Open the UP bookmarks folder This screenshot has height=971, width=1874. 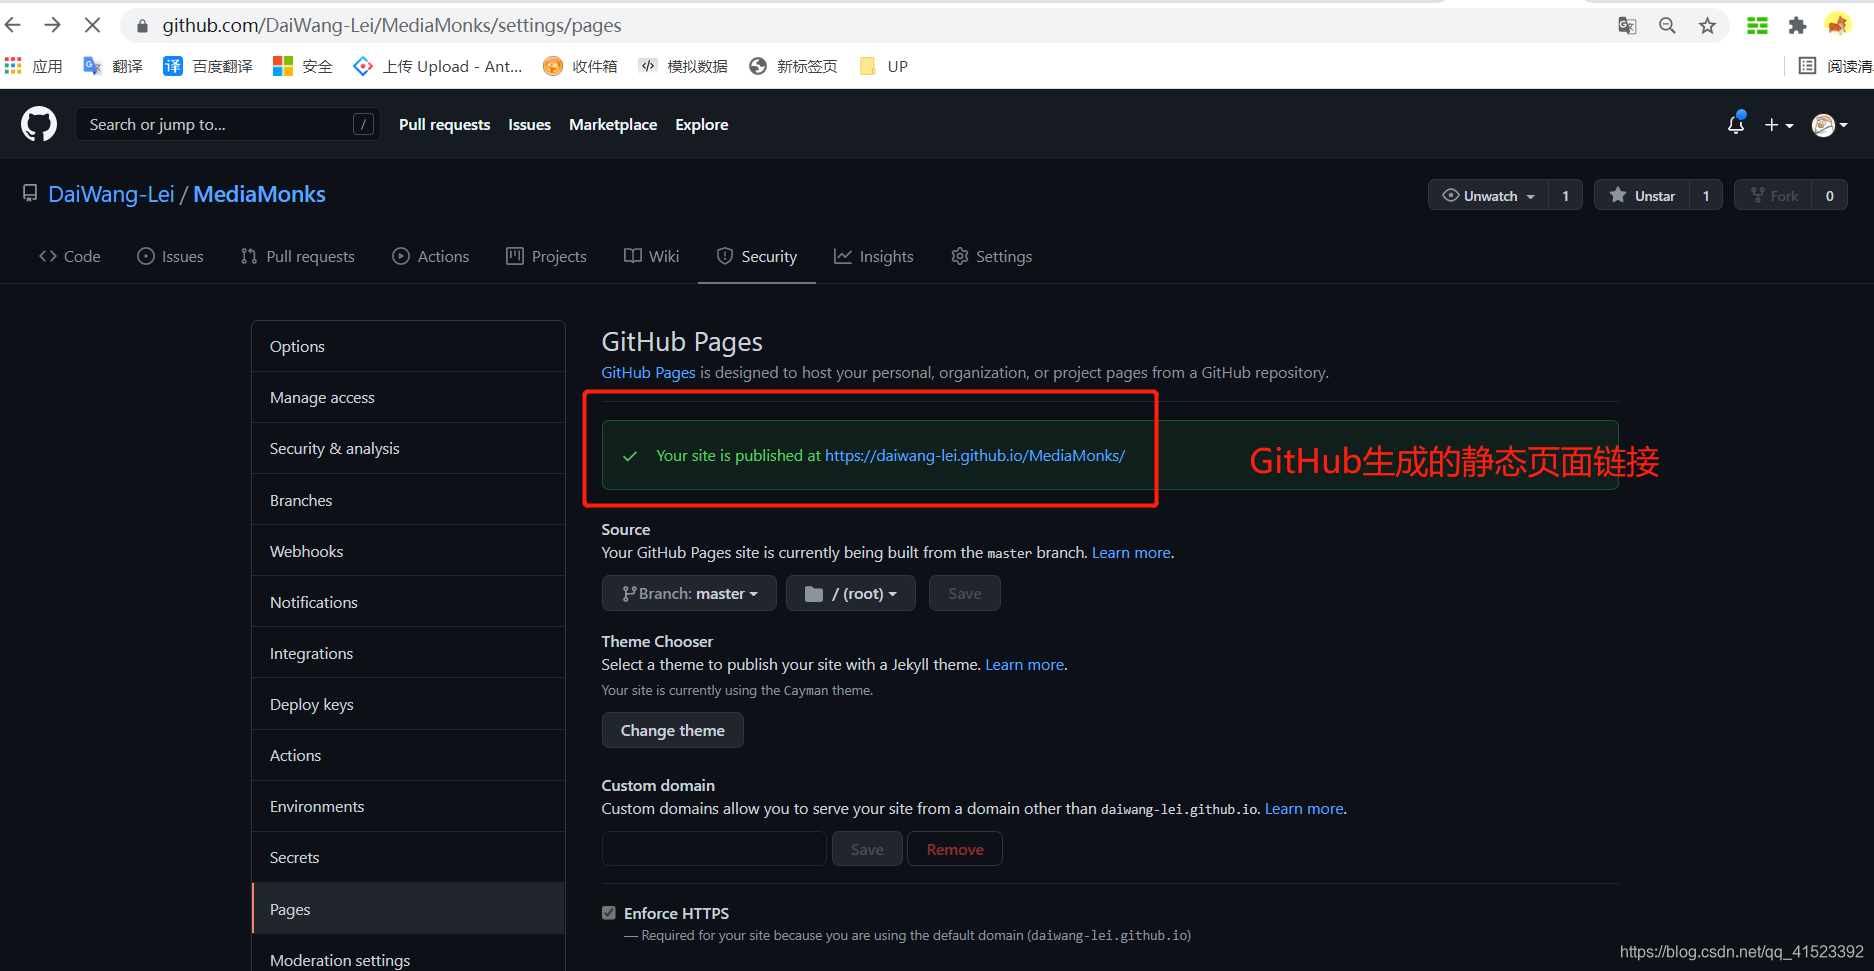pos(884,66)
